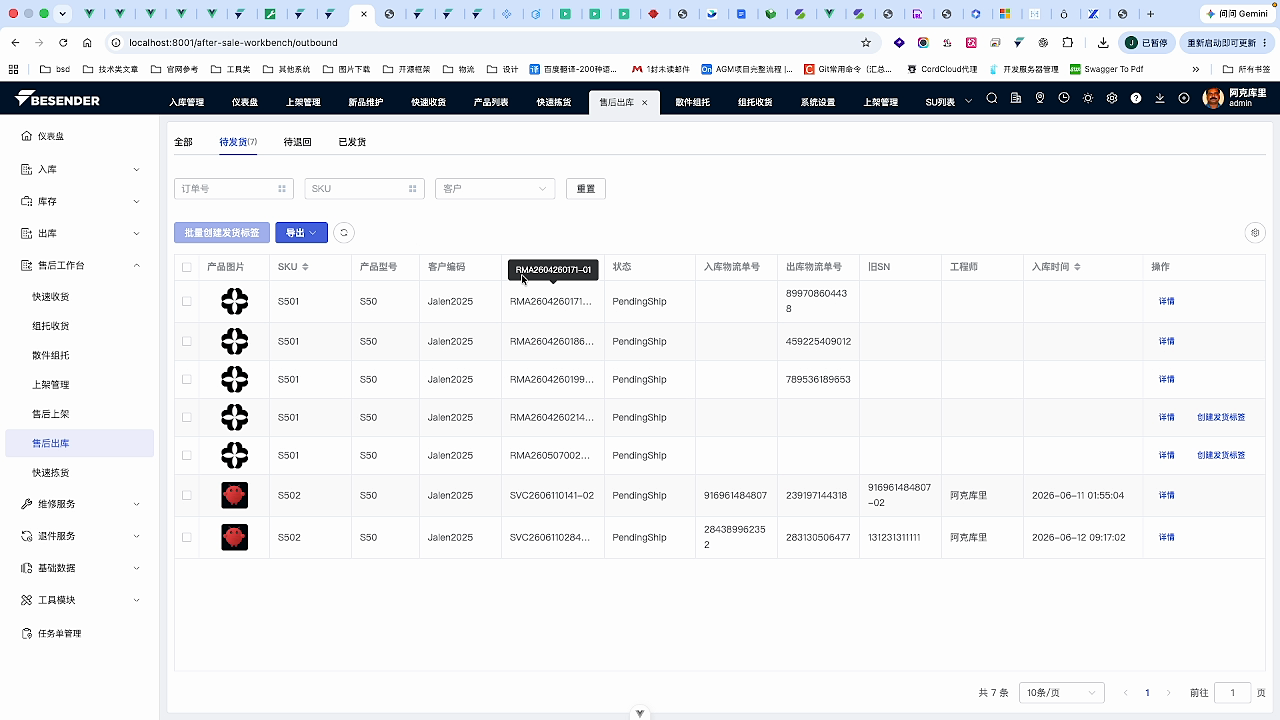Viewport: 1280px width, 720px height.
Task: Open the browser downloads icon
Action: pyautogui.click(x=1103, y=43)
